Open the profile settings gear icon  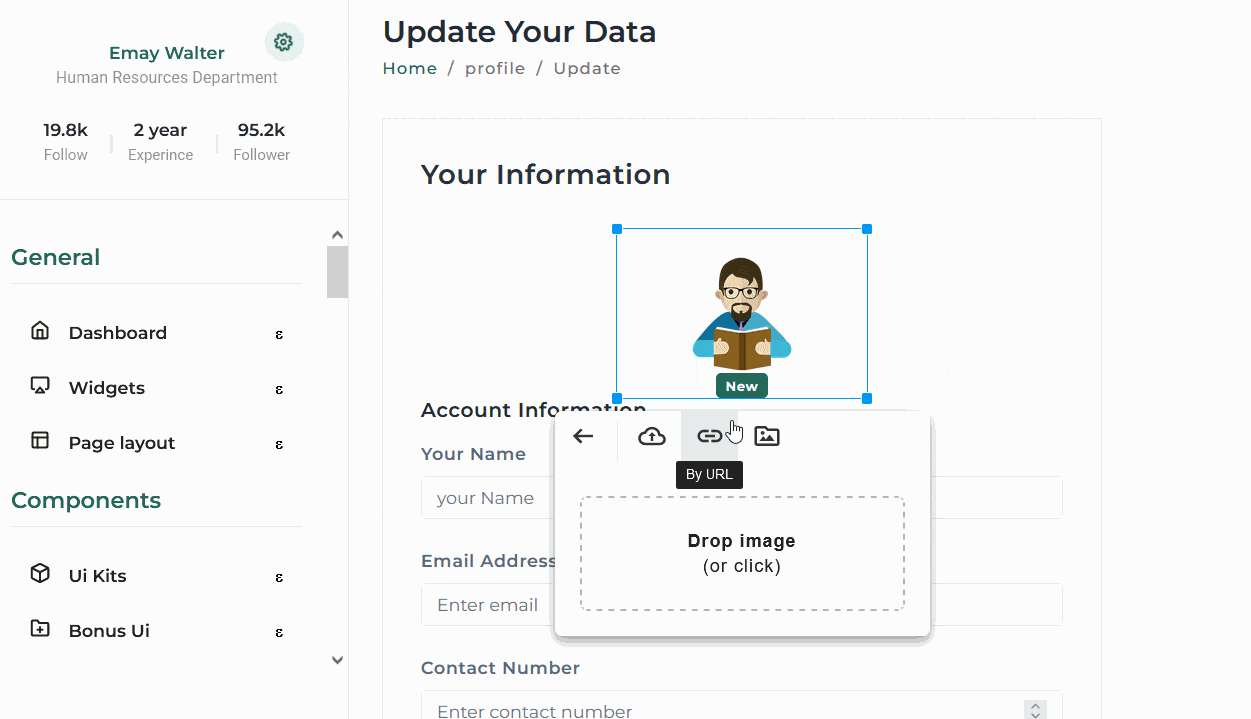click(284, 41)
